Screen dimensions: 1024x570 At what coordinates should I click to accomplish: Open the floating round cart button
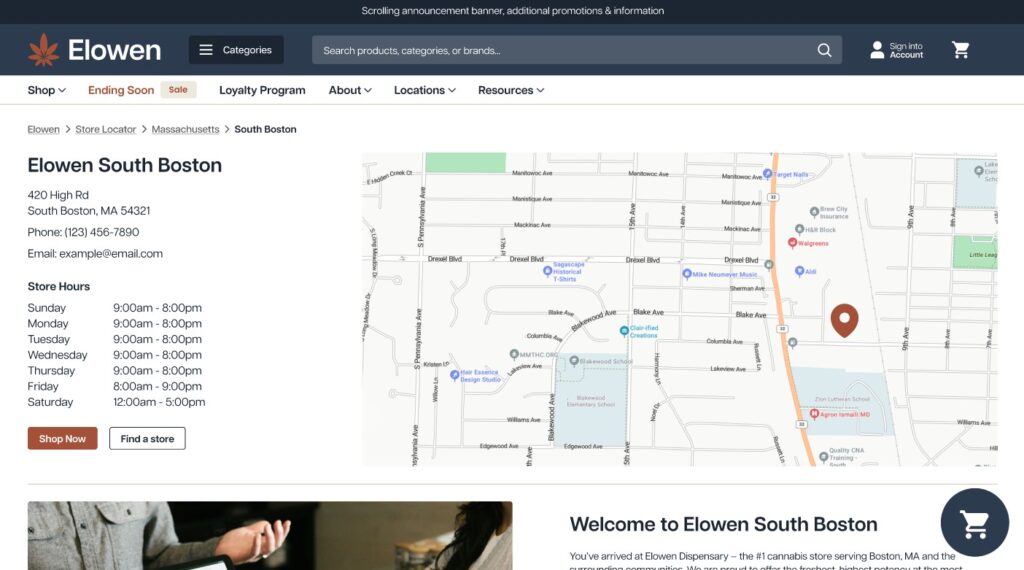[x=974, y=522]
